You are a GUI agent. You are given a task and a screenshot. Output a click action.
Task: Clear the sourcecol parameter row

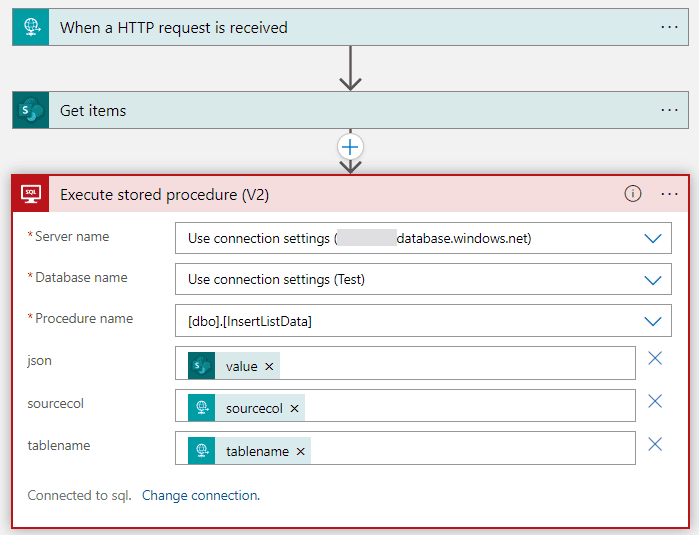(654, 401)
